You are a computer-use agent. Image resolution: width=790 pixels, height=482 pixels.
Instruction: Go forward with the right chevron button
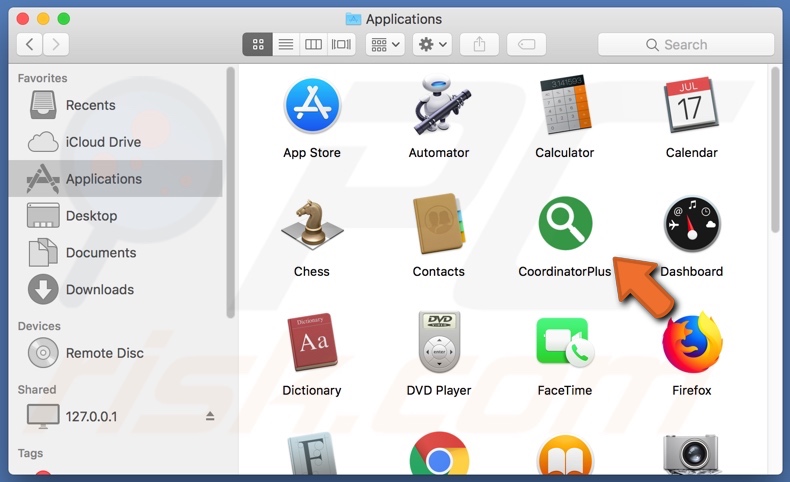pyautogui.click(x=56, y=44)
